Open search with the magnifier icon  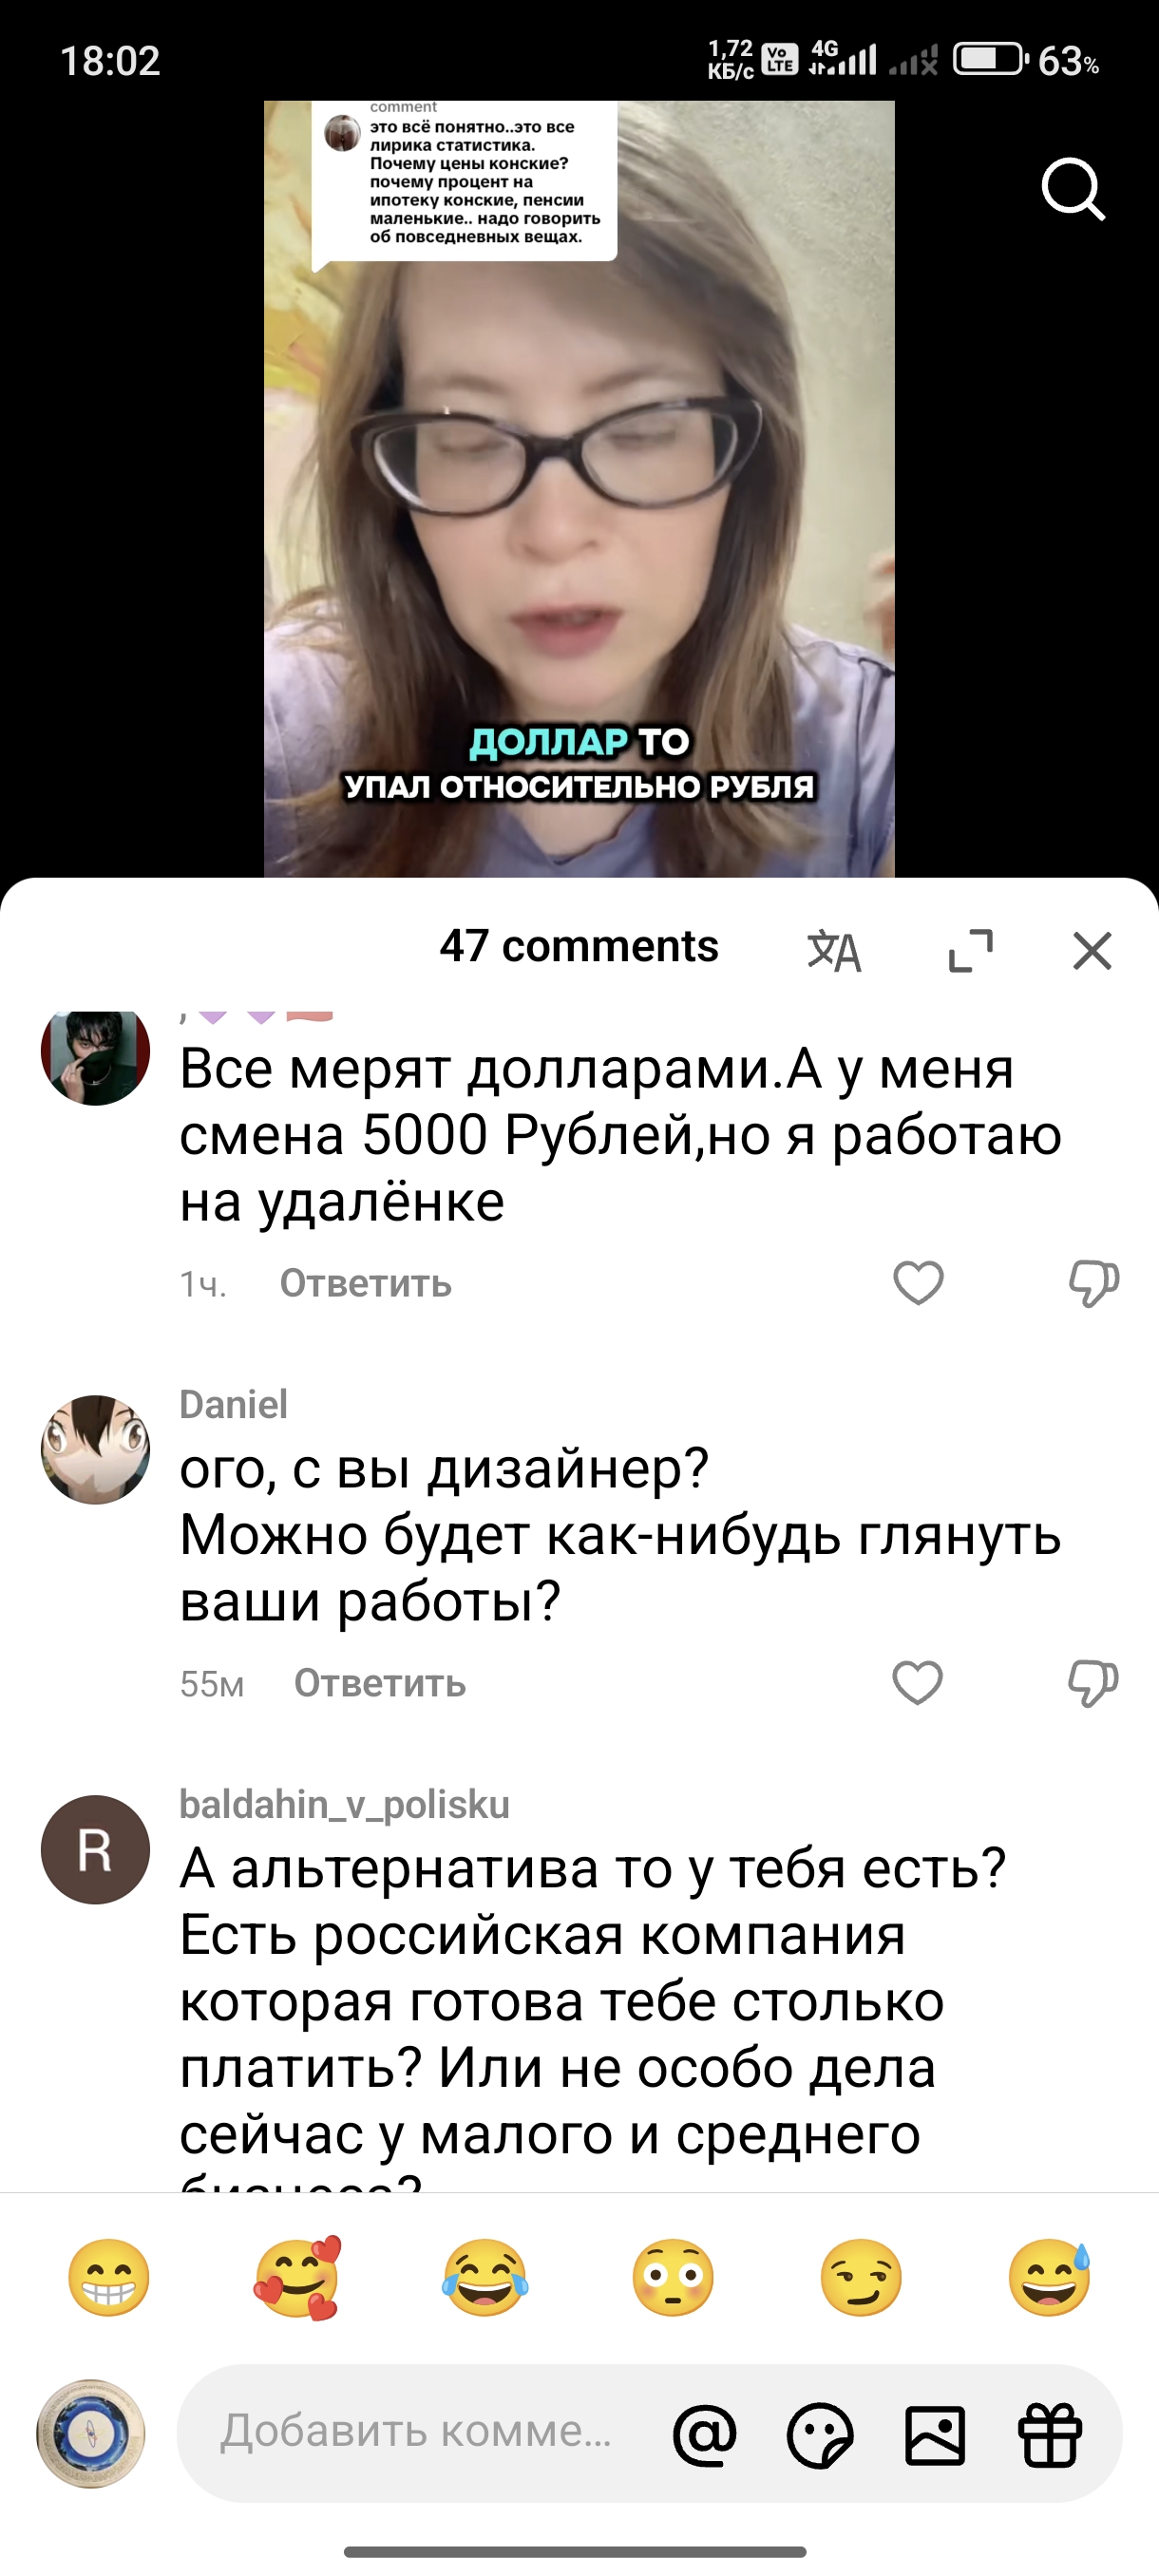pyautogui.click(x=1073, y=189)
